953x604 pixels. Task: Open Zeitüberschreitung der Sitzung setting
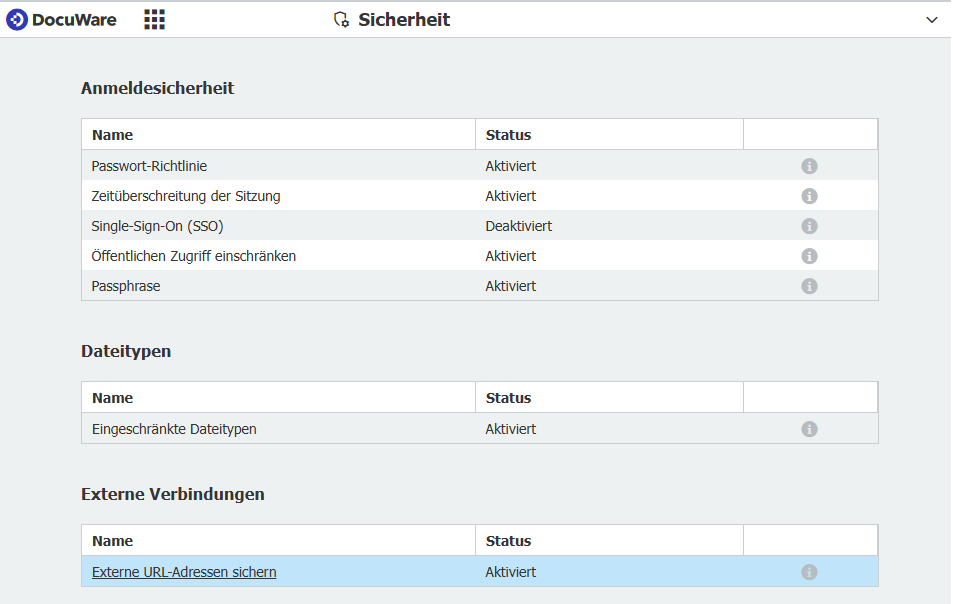480,196
